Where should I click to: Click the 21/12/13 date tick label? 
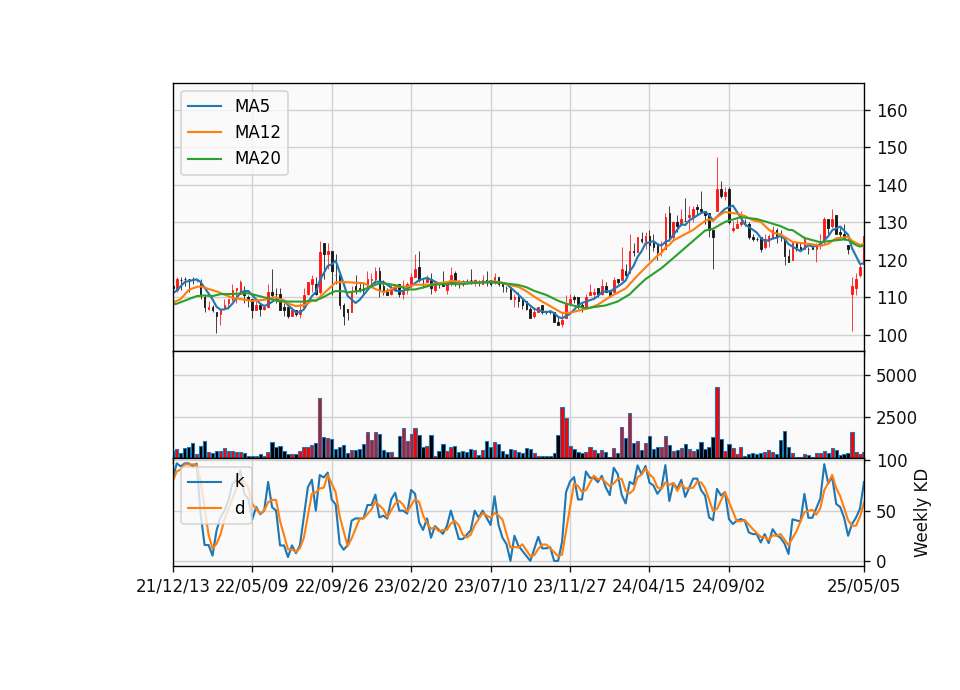pos(173,586)
